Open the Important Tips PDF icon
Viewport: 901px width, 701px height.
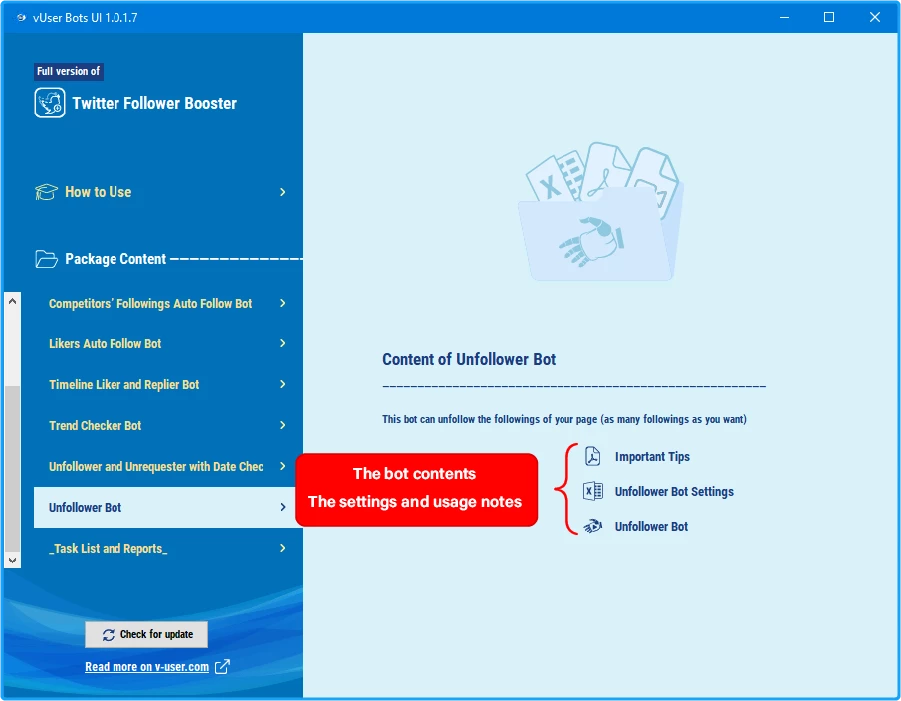pos(592,456)
